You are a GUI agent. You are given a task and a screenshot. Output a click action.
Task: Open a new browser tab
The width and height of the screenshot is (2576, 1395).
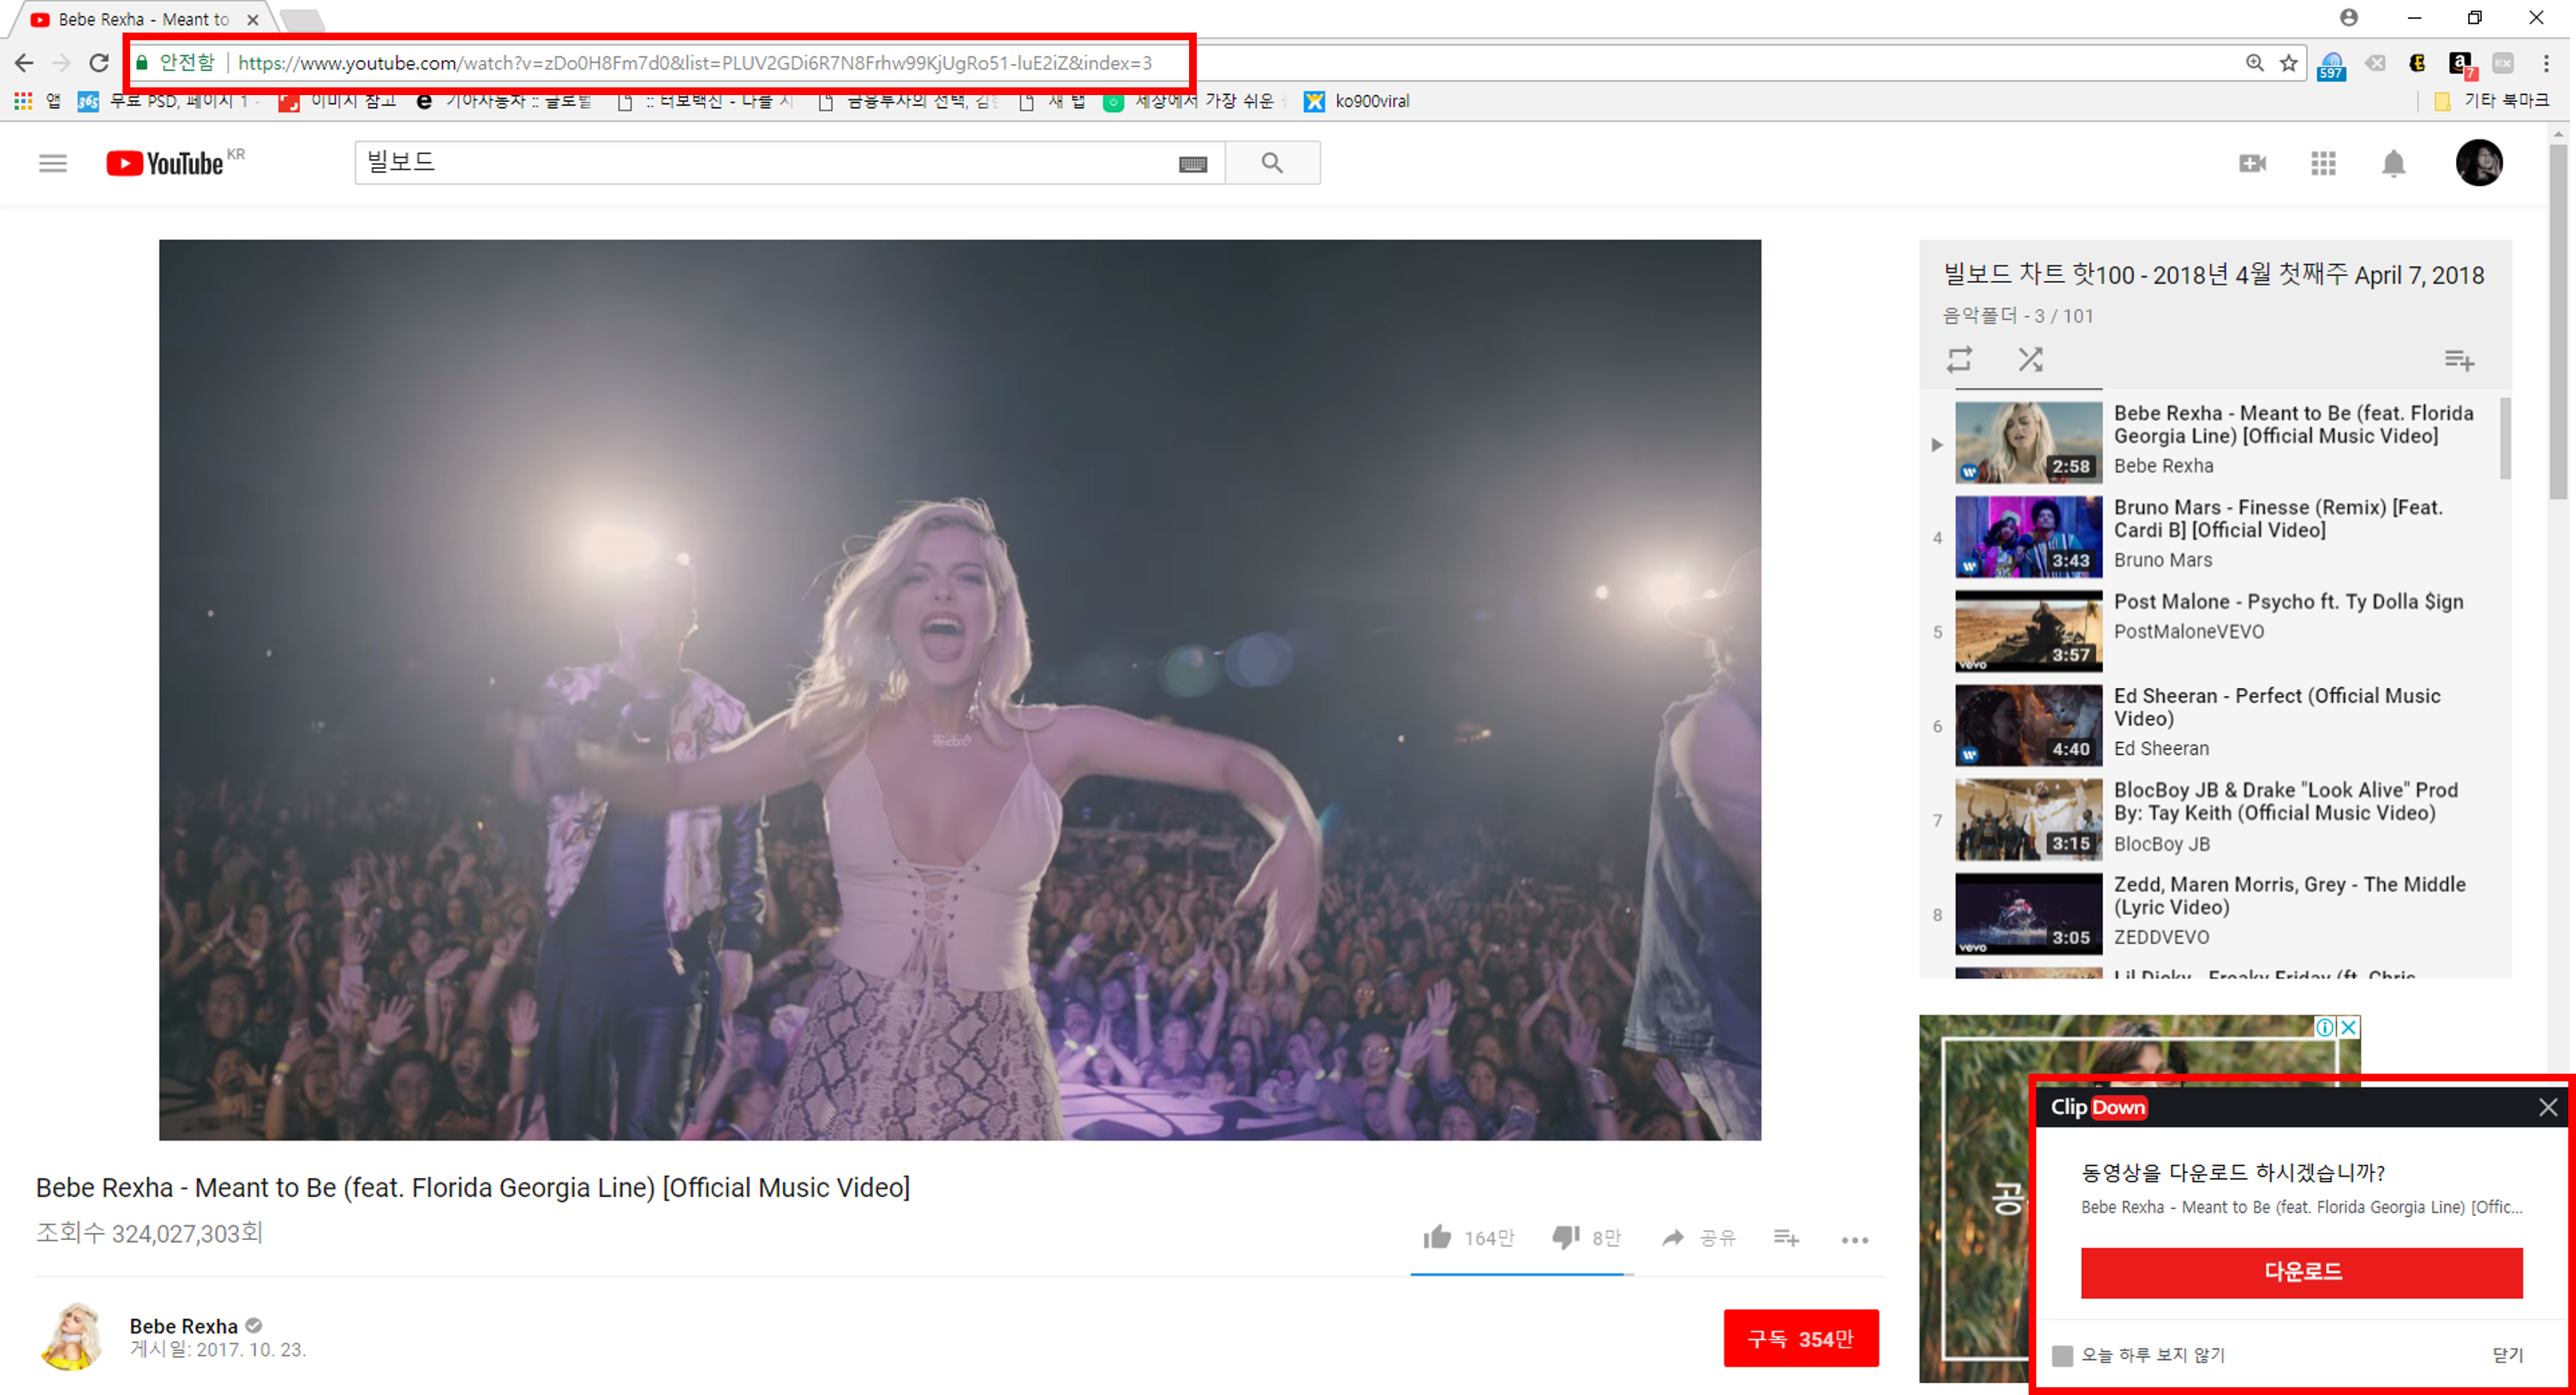point(301,20)
